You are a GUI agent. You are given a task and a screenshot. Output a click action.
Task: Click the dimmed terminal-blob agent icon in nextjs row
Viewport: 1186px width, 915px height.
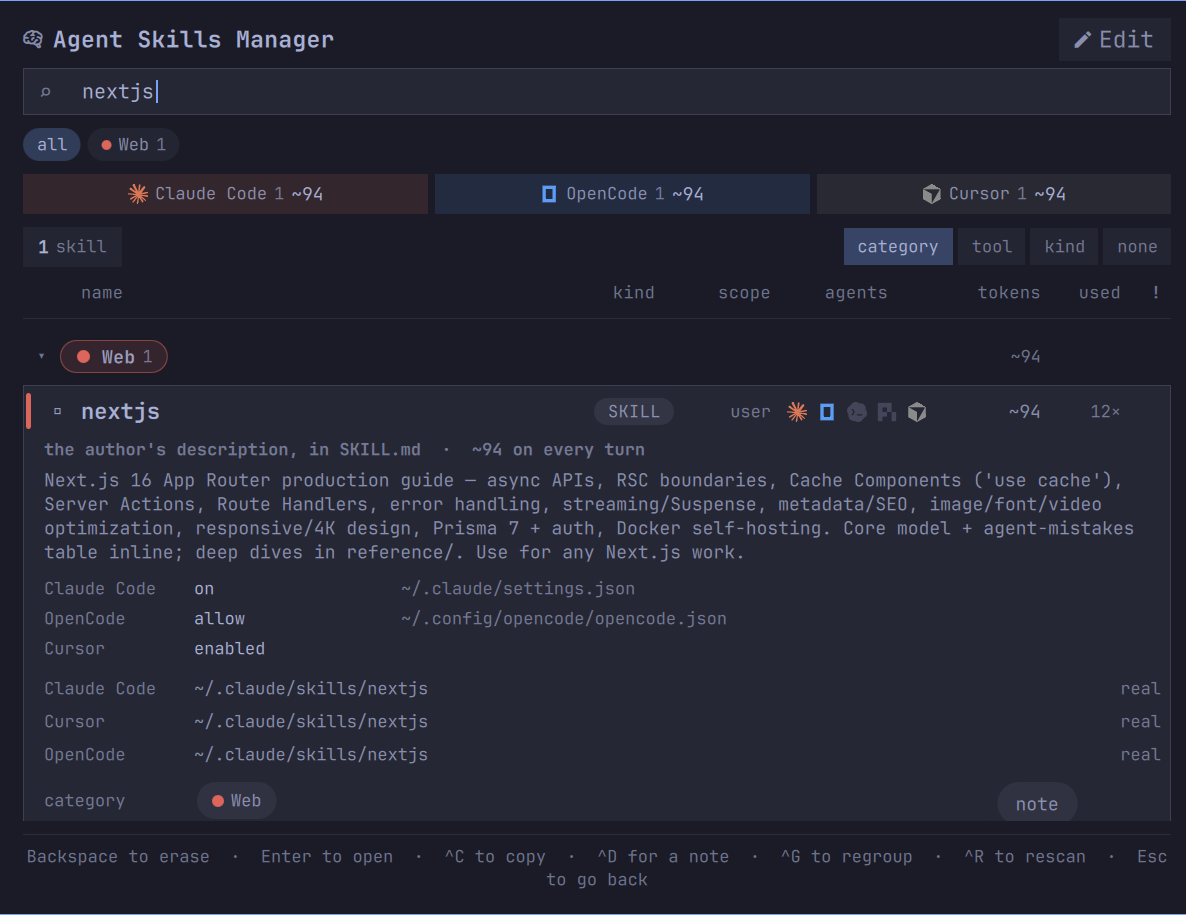pyautogui.click(x=856, y=412)
